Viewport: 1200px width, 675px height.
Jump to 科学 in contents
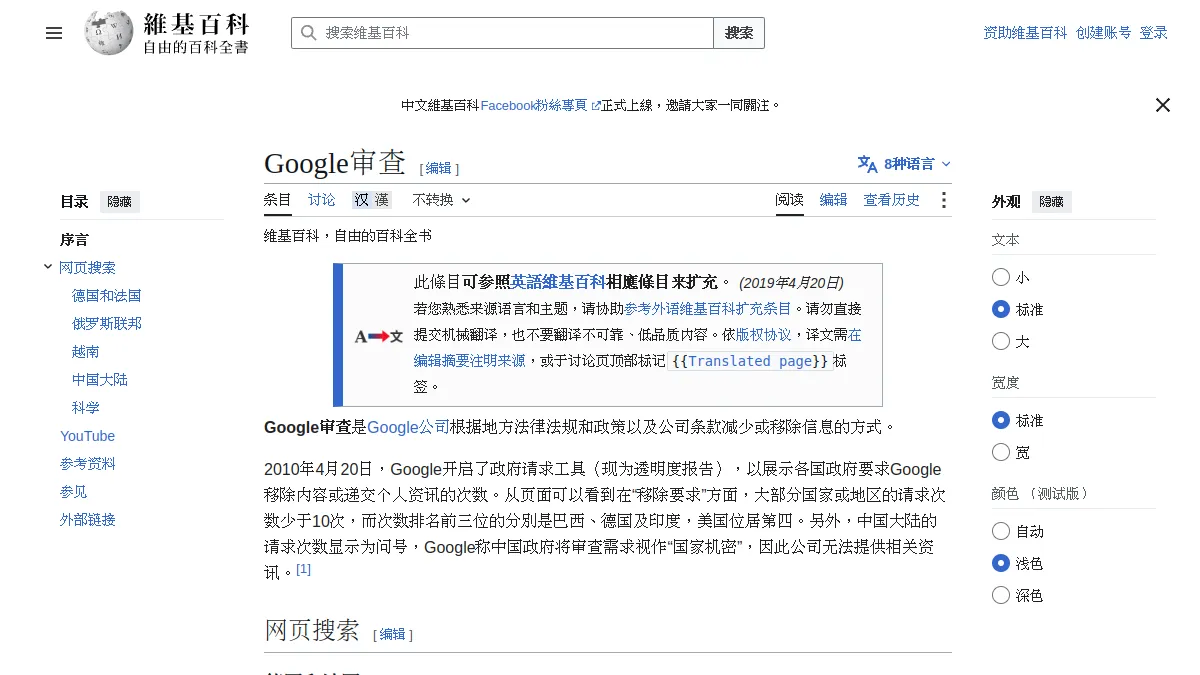pos(86,408)
